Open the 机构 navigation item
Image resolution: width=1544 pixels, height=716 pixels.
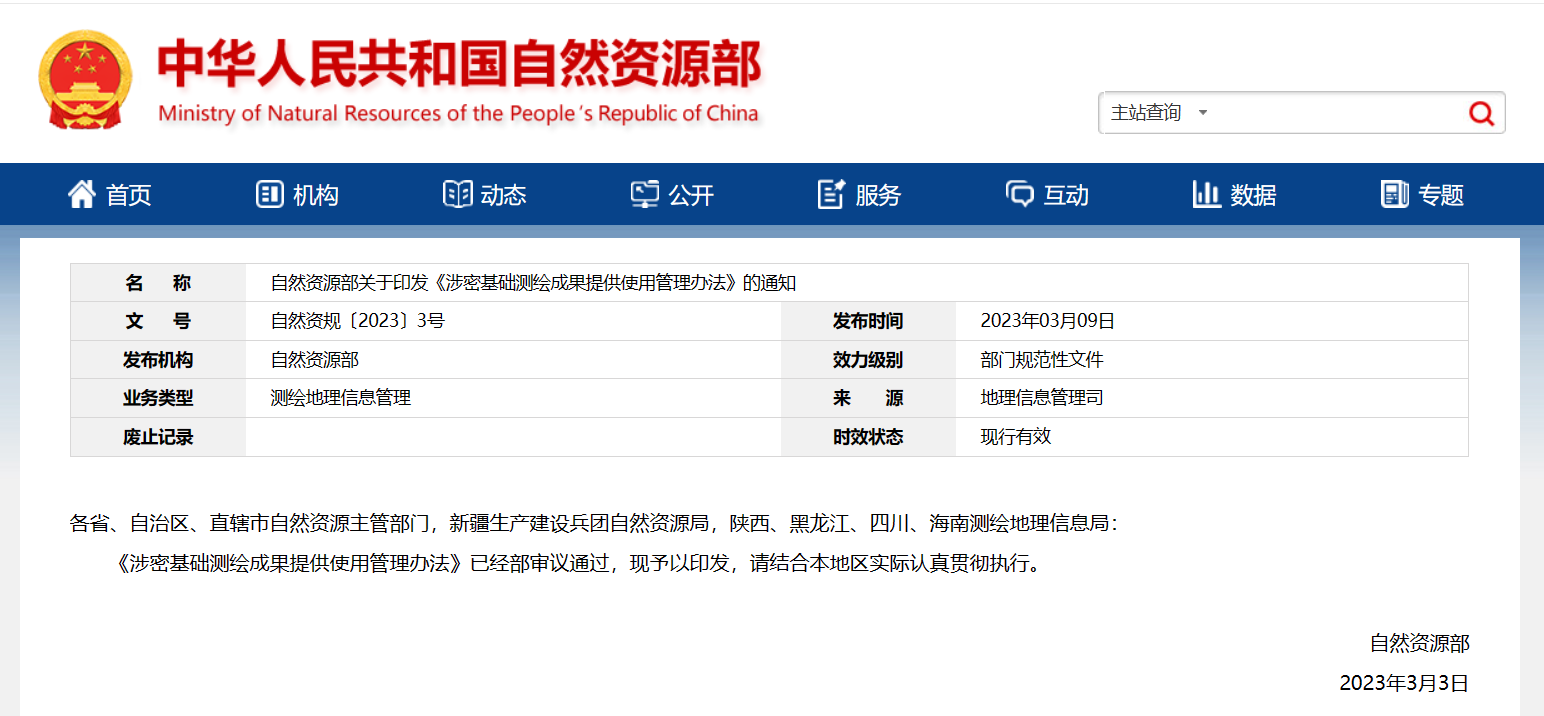tap(298, 195)
